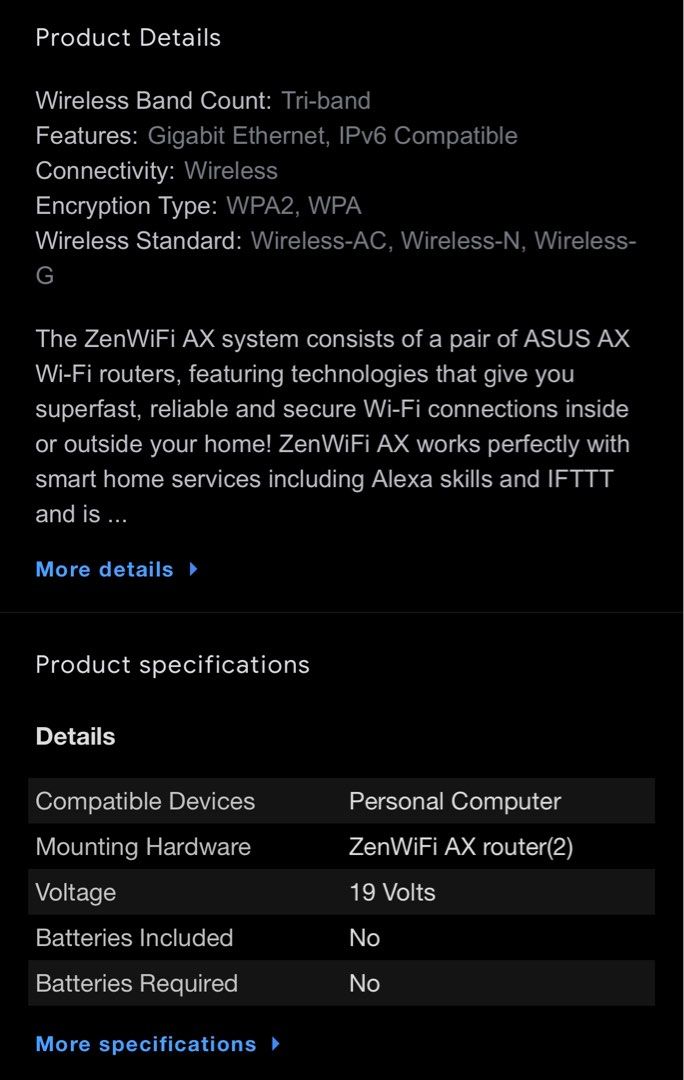Click the chevron icon next to More details
Viewport: 684px width, 1080px height.
pos(191,569)
